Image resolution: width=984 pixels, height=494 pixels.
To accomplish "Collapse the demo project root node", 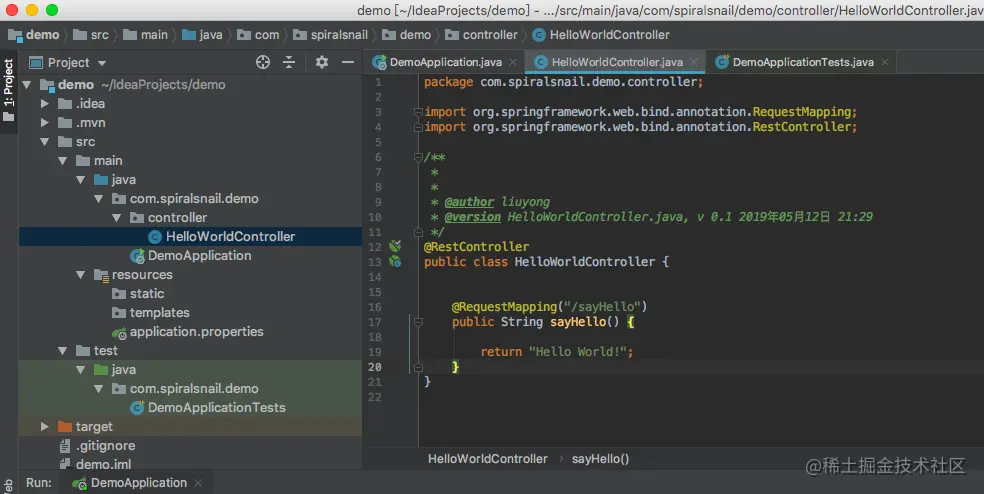I will click(x=27, y=85).
